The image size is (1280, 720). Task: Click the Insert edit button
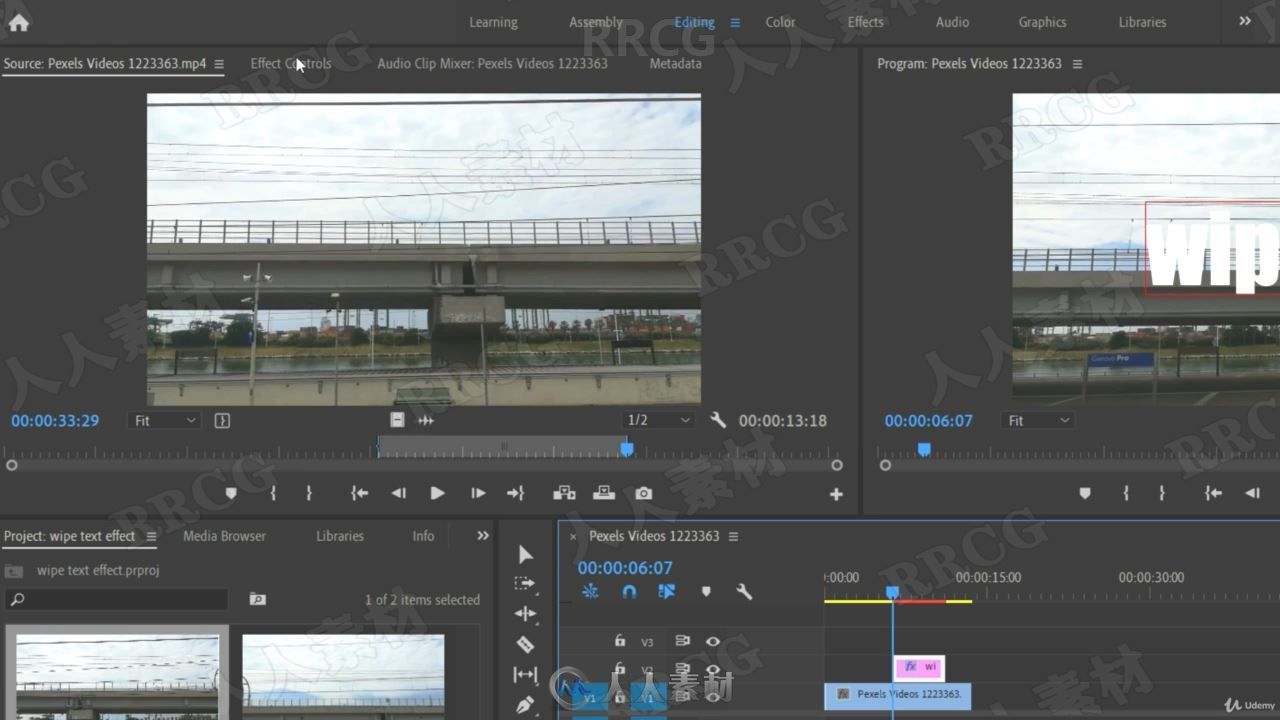564,493
